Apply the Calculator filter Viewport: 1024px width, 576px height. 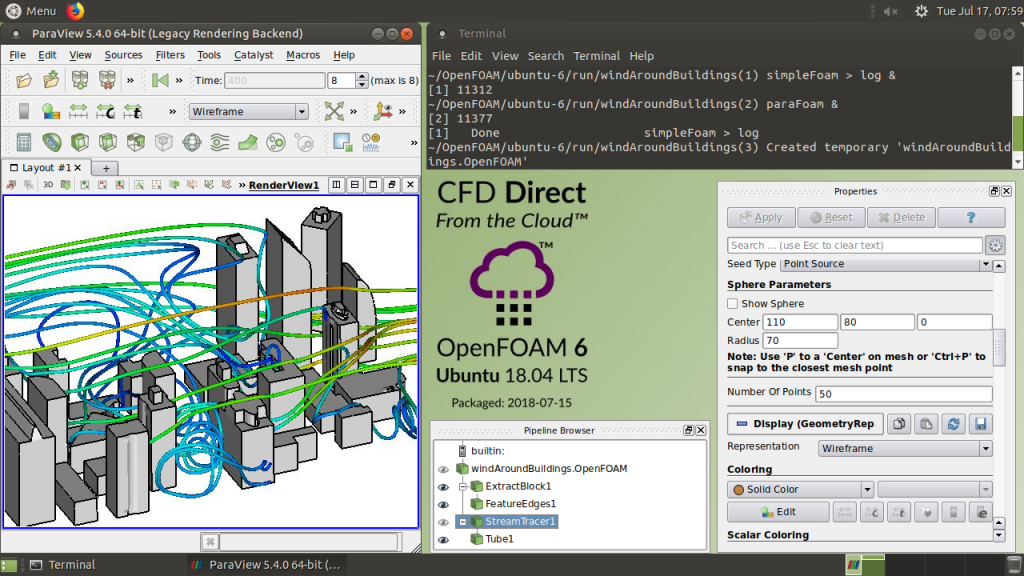pos(24,142)
